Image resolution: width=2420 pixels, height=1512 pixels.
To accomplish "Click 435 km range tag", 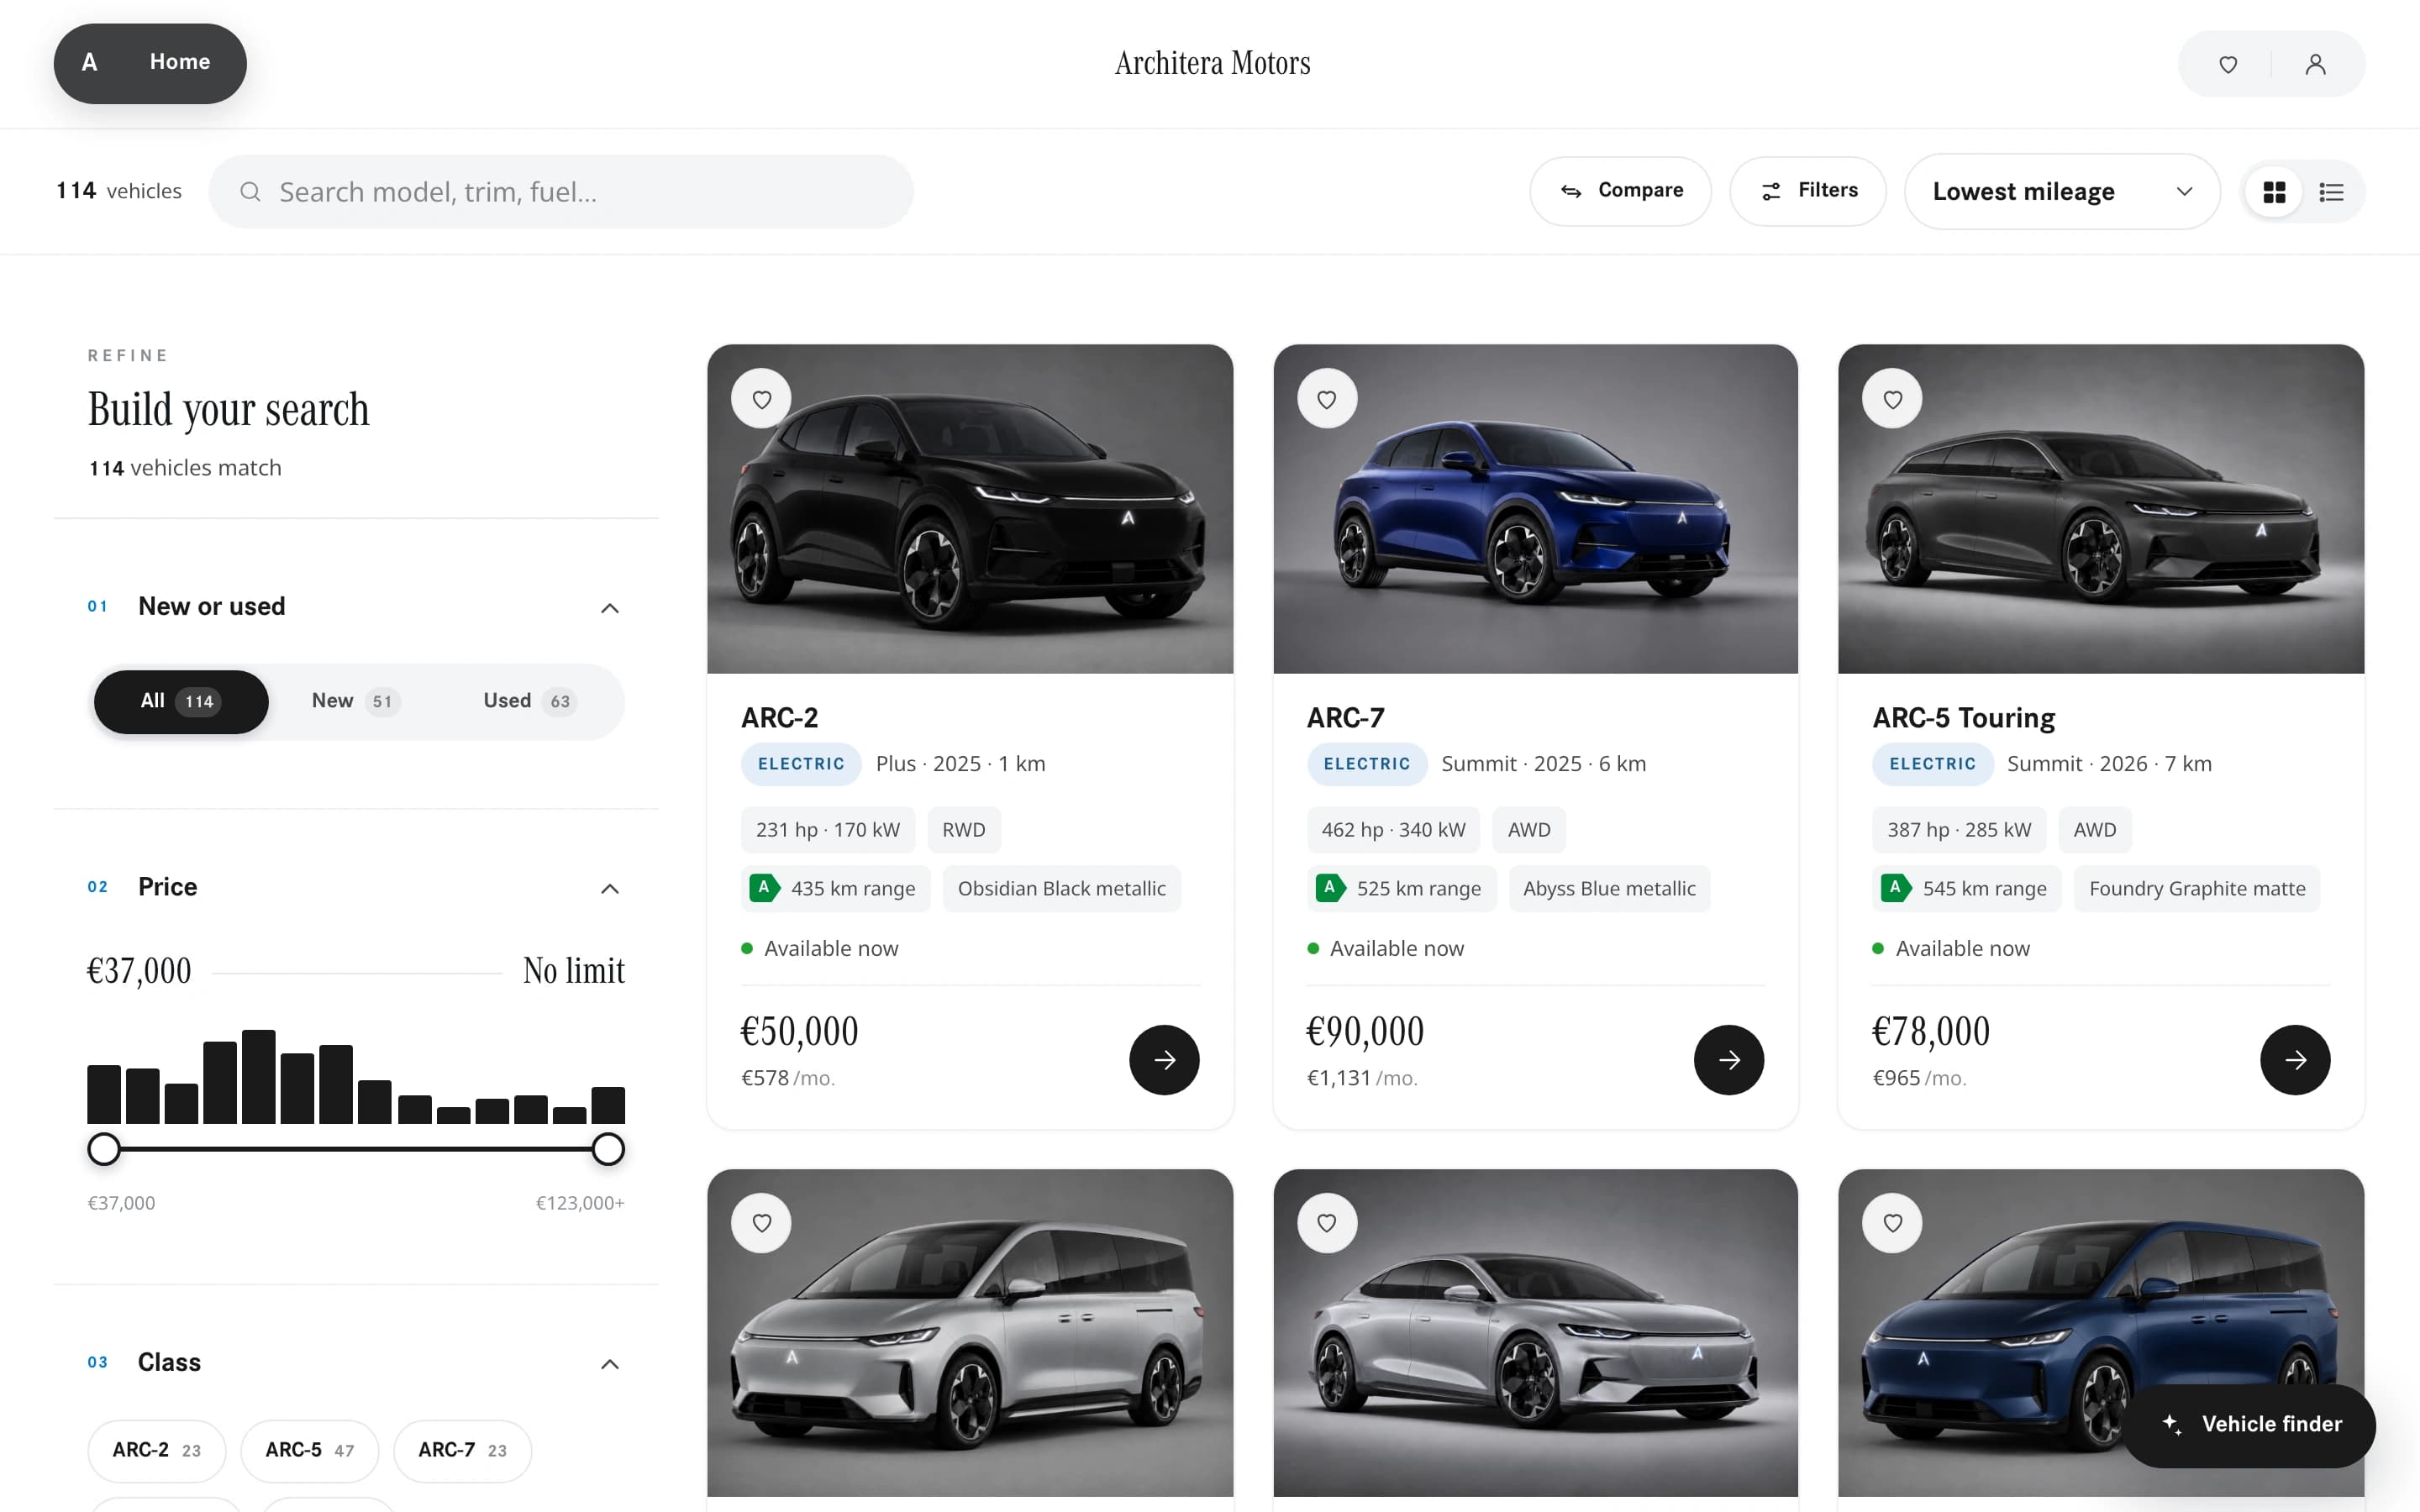I will pos(836,888).
